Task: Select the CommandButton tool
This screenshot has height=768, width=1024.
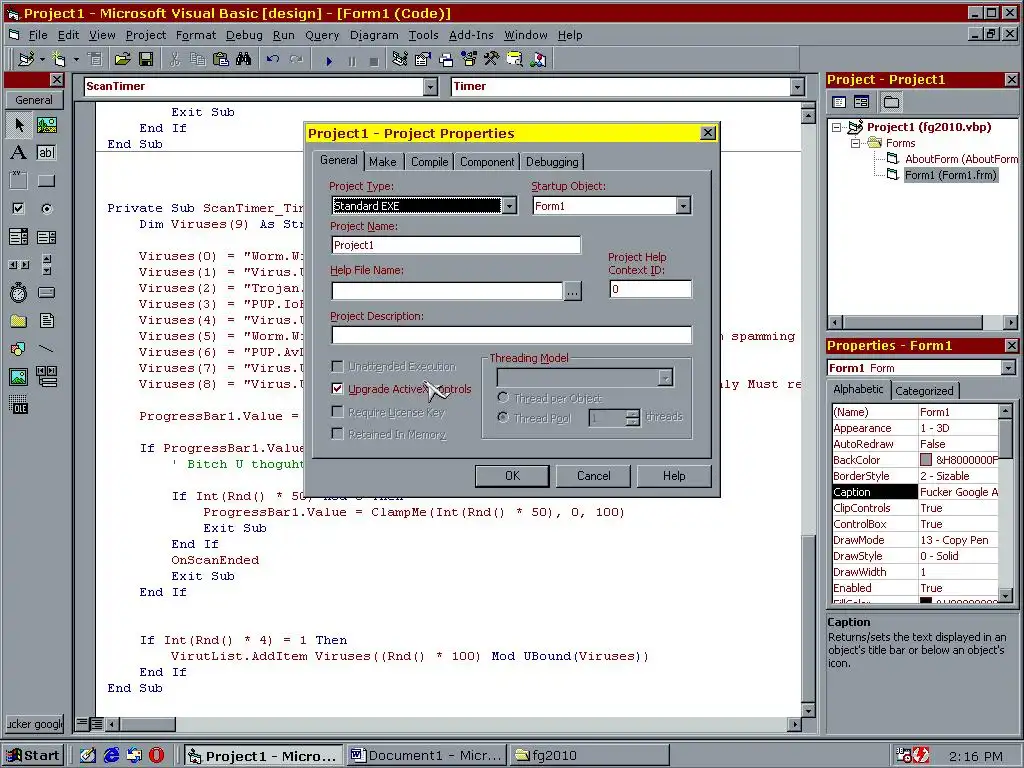Action: click(46, 181)
